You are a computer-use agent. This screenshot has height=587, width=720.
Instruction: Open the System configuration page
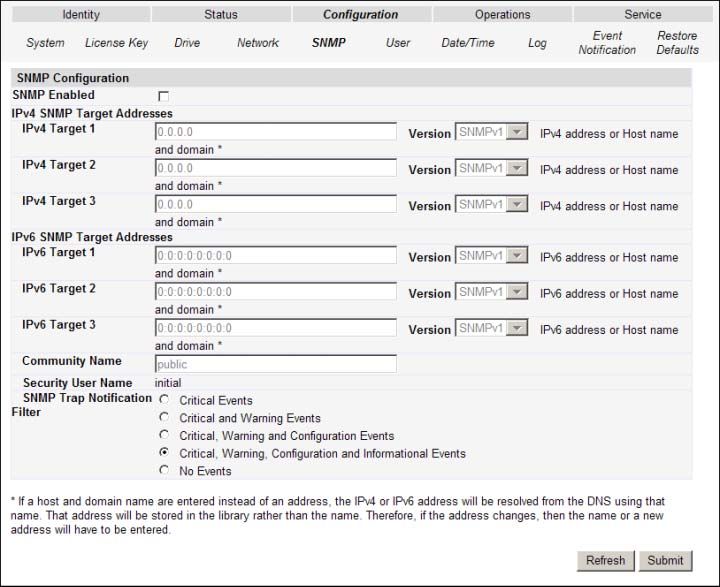pyautogui.click(x=45, y=43)
